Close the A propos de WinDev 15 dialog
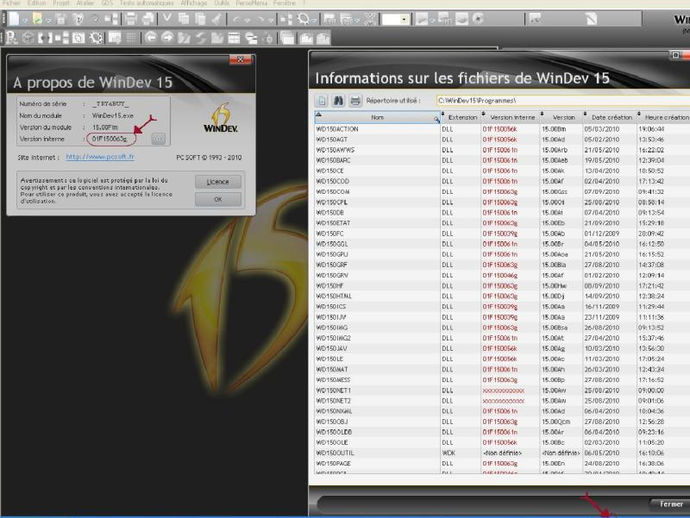 point(240,59)
